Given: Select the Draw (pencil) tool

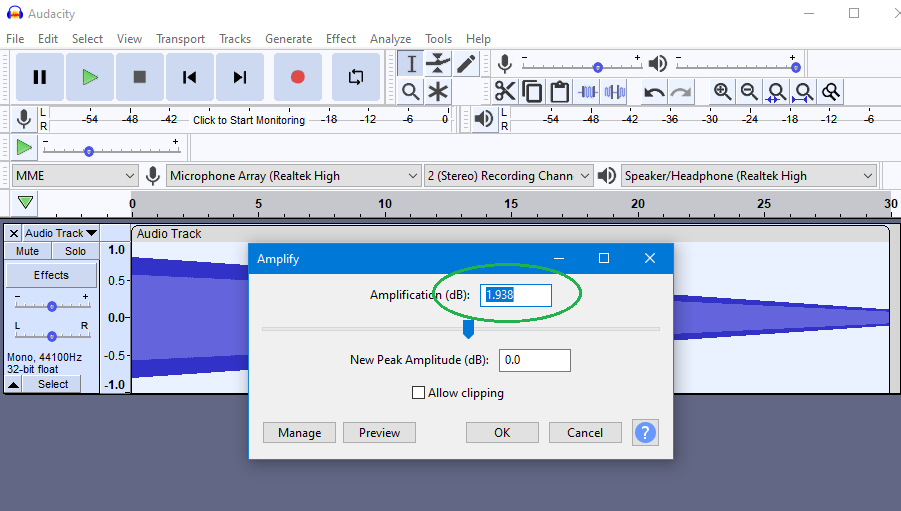Looking at the screenshot, I should click(466, 64).
